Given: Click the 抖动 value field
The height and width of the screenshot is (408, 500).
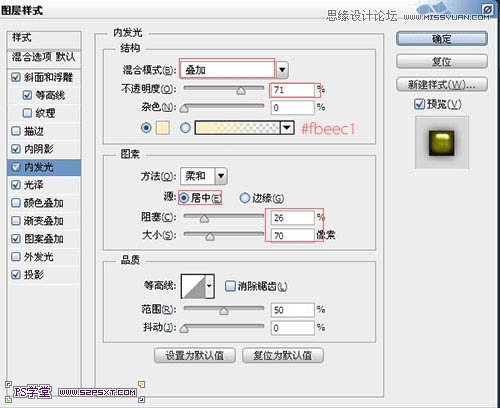Looking at the screenshot, I should click(x=292, y=328).
